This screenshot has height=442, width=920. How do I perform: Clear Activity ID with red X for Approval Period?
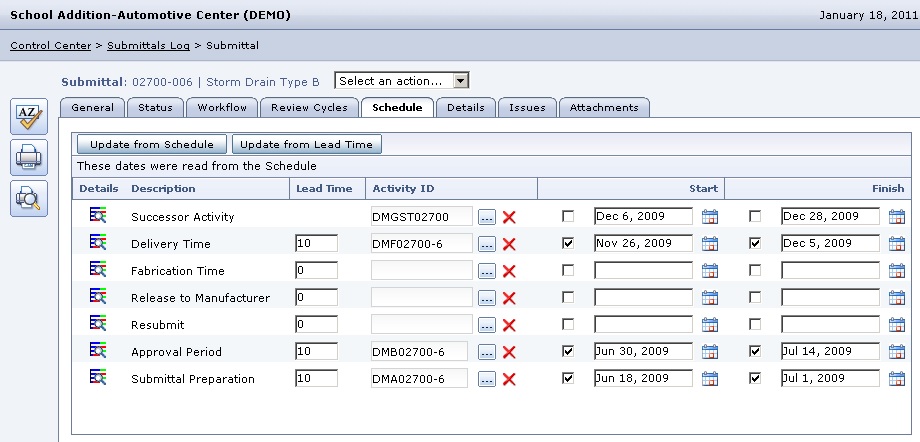[509, 352]
